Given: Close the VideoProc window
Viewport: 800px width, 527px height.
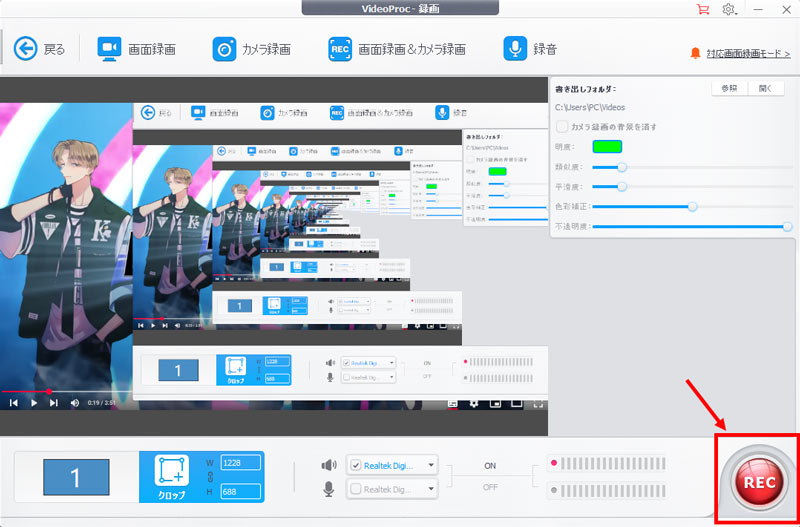Looking at the screenshot, I should [x=786, y=9].
